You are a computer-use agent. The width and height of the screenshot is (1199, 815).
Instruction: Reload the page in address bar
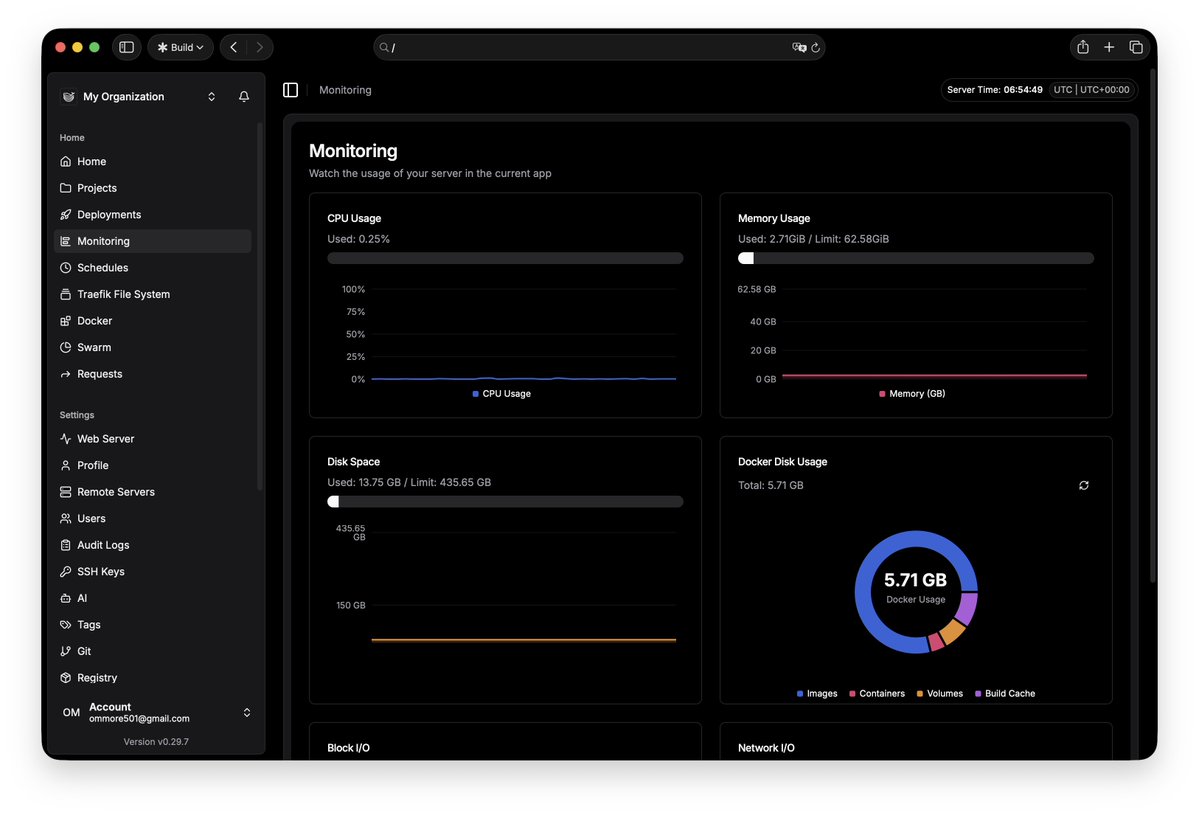pos(816,47)
